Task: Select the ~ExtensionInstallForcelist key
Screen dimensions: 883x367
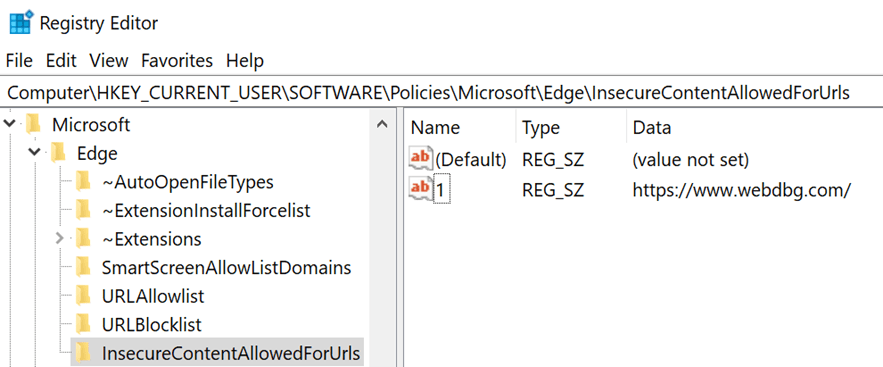Action: coord(206,211)
